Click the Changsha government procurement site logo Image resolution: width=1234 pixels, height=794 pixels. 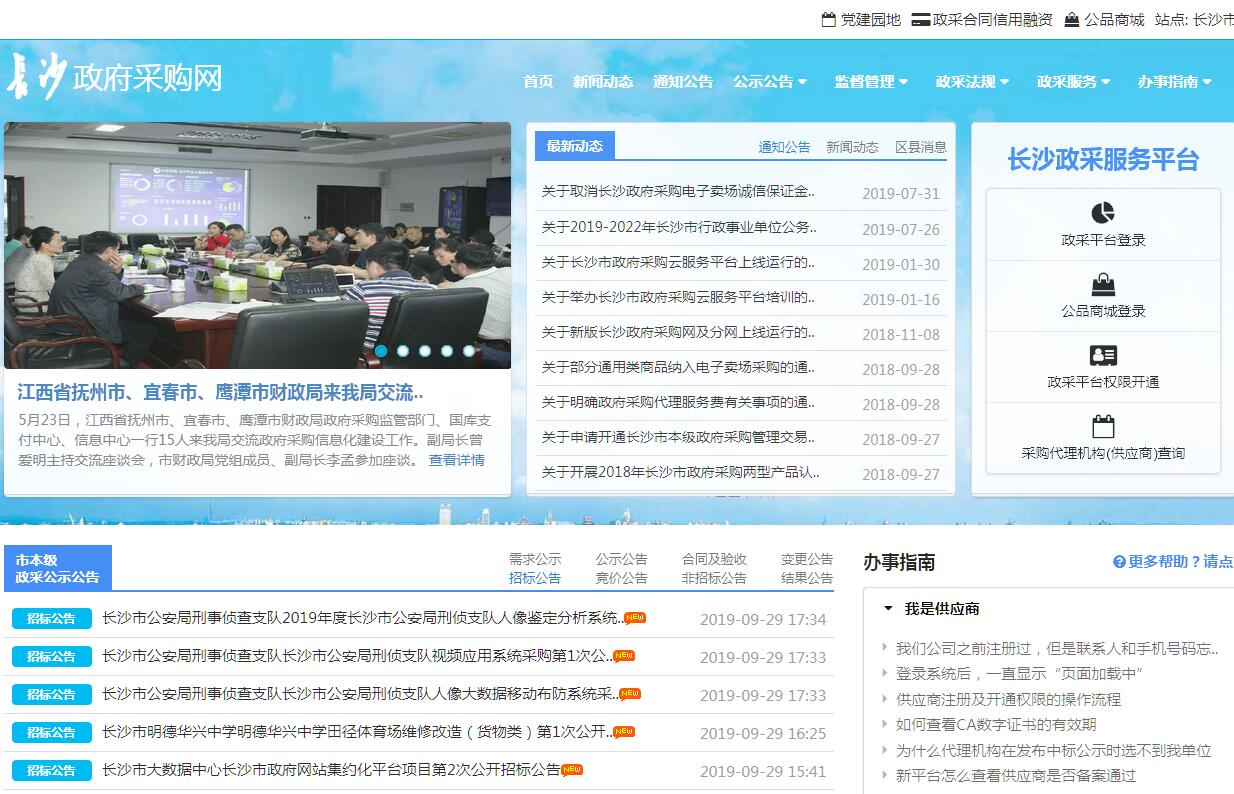point(113,78)
